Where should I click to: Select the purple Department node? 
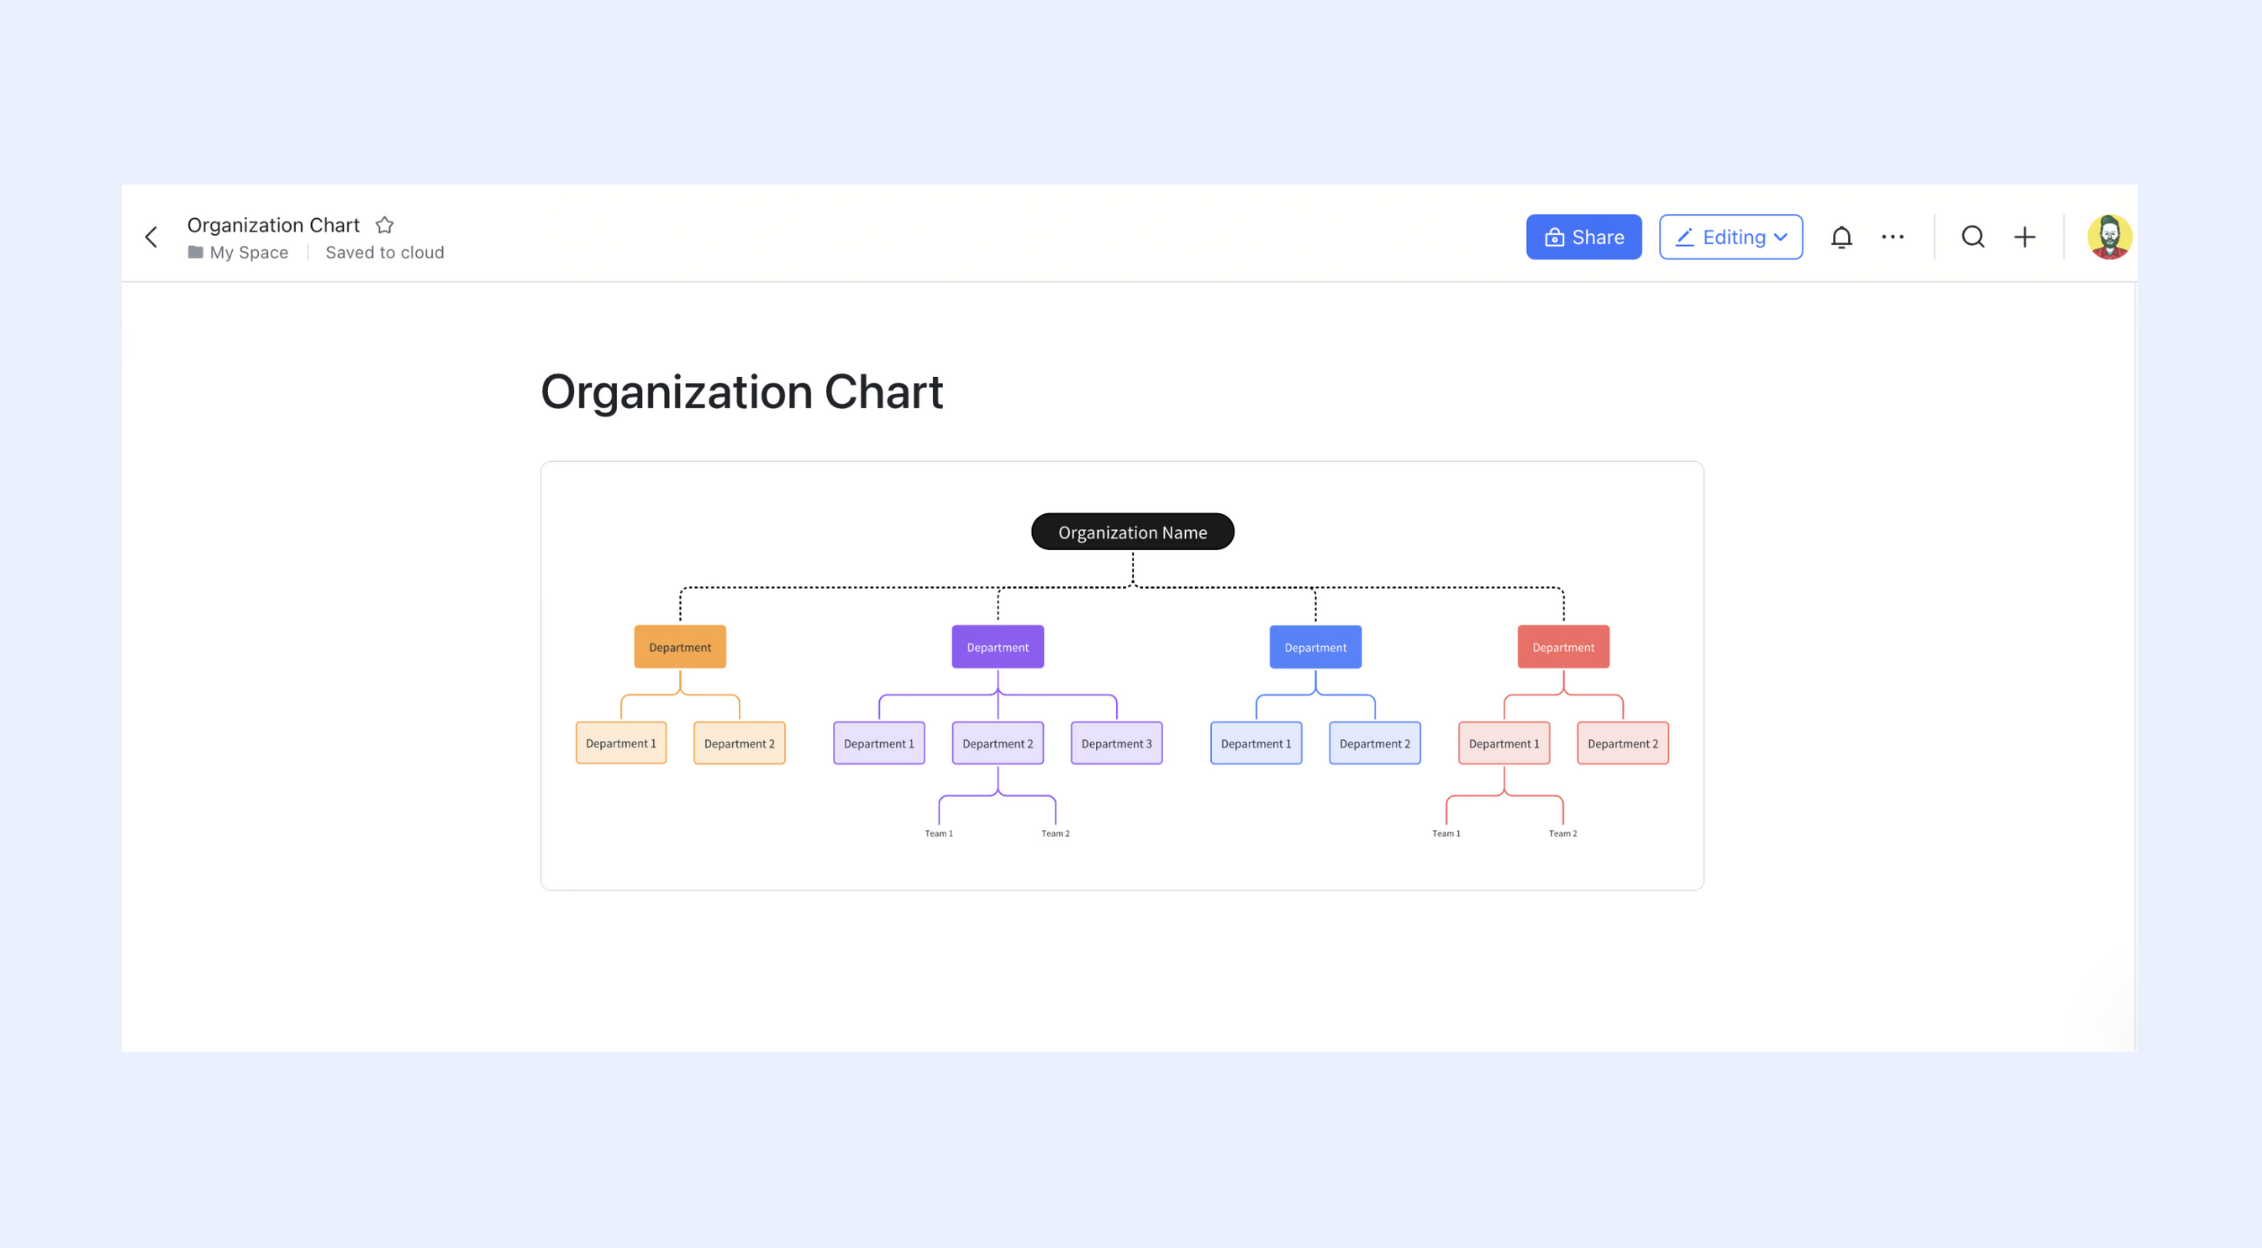coord(997,647)
